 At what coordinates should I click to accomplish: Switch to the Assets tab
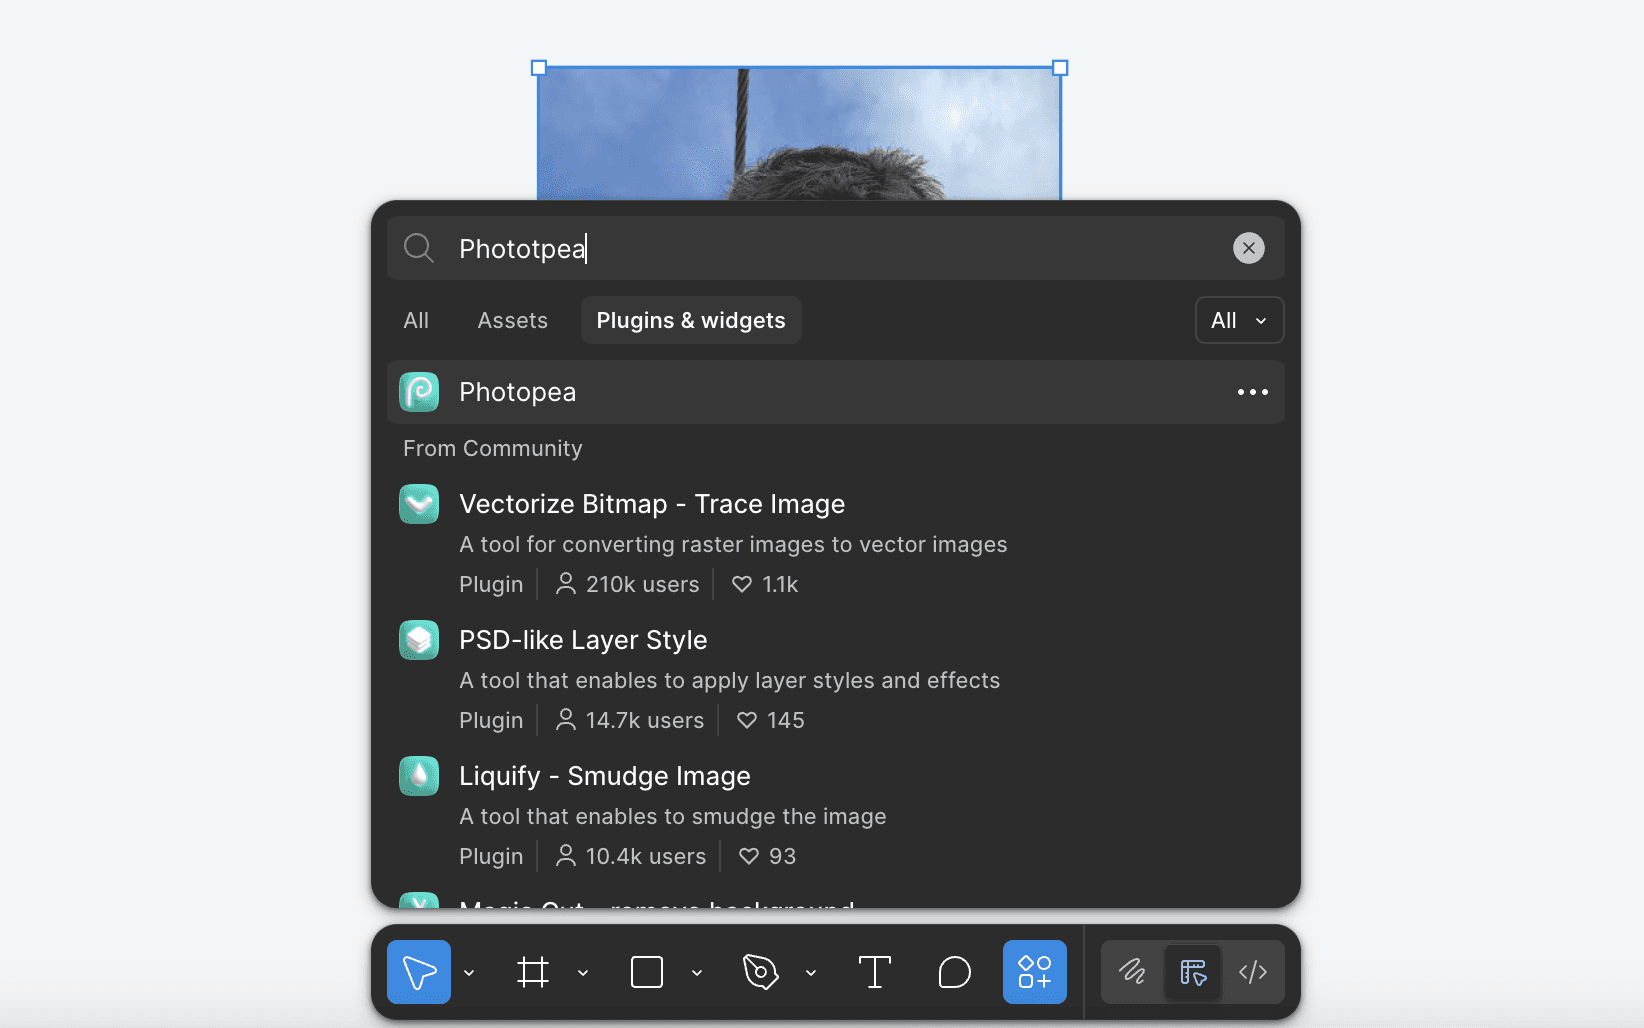[513, 320]
